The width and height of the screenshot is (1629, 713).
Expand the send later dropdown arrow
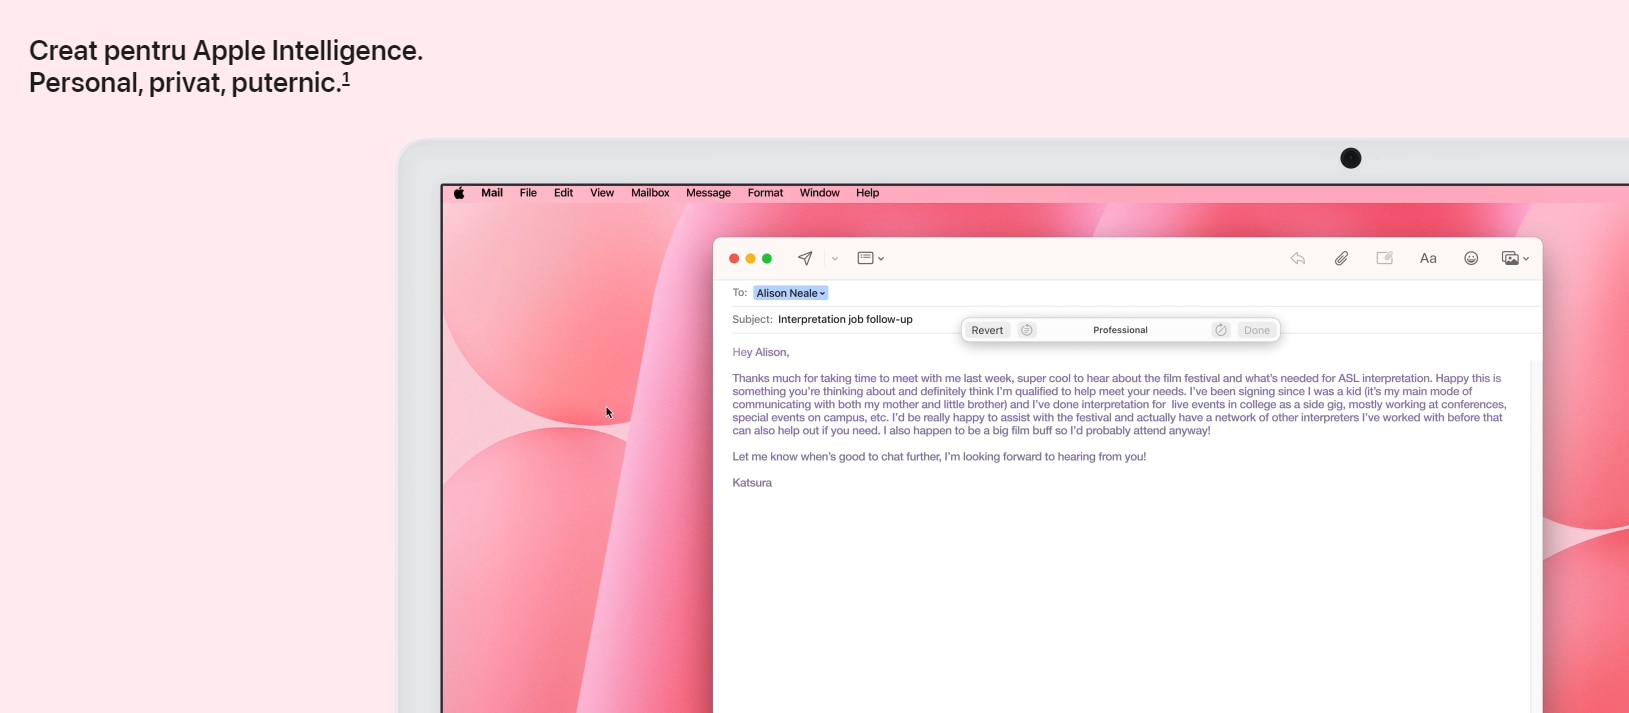(835, 259)
